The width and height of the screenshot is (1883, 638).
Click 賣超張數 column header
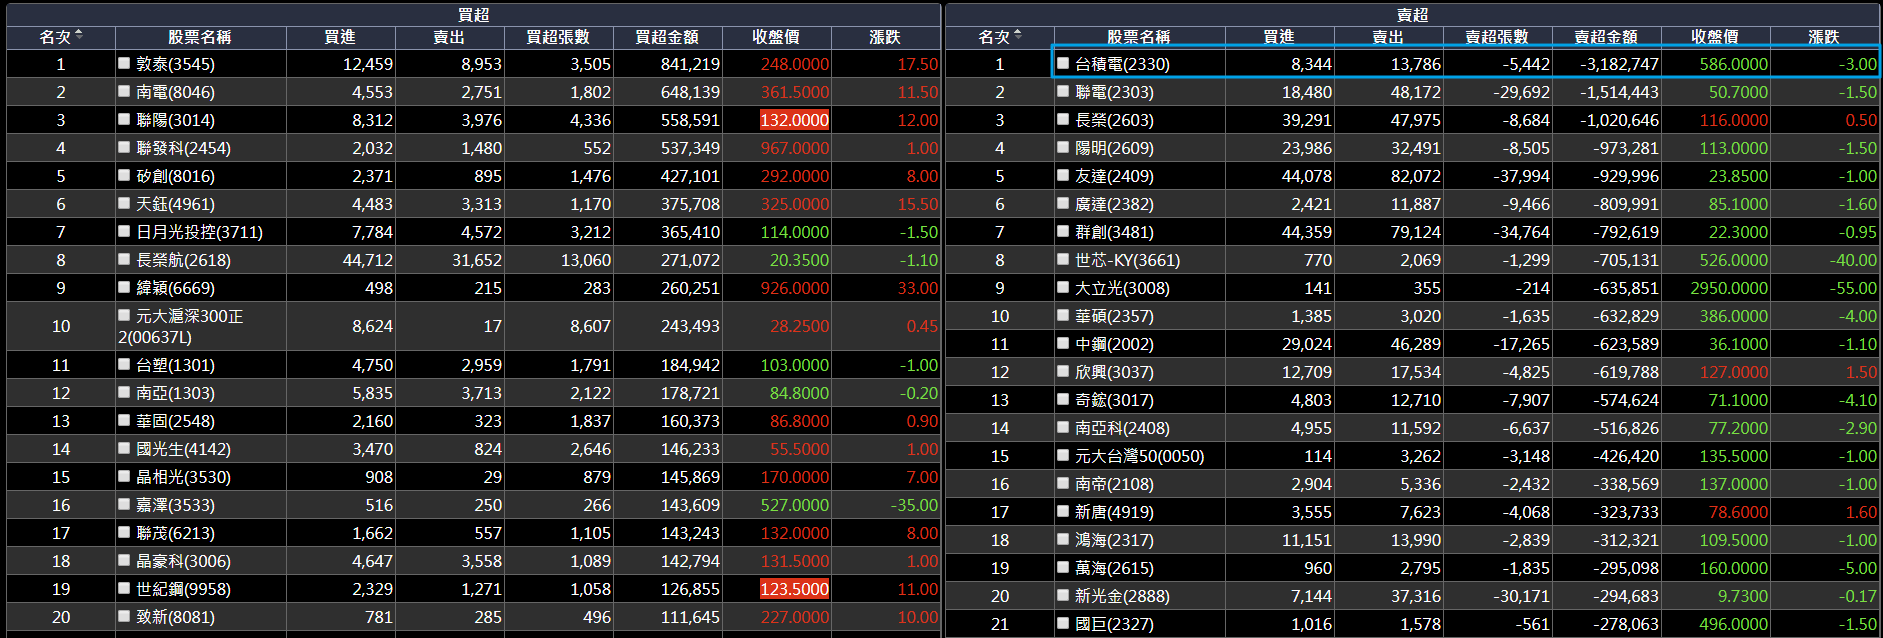[1497, 37]
